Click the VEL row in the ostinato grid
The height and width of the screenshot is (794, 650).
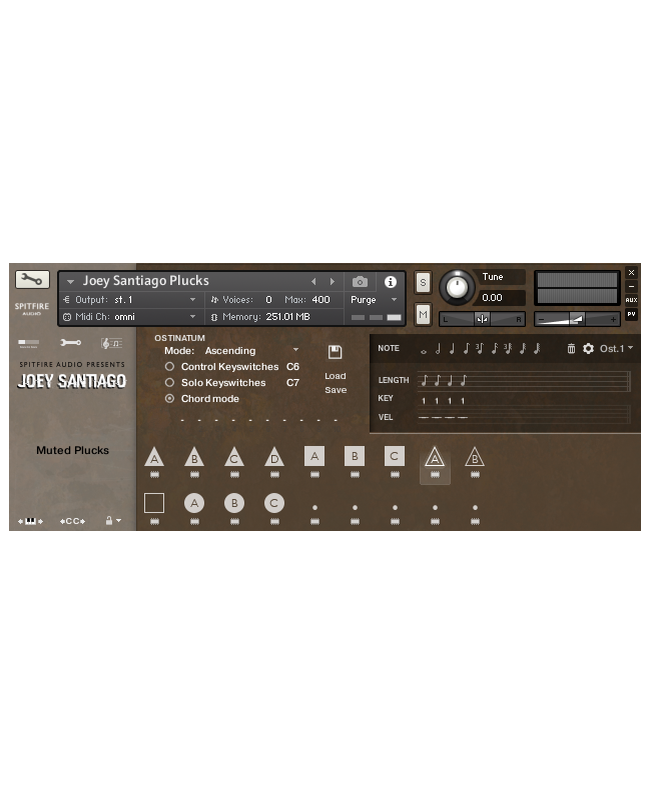click(x=523, y=417)
